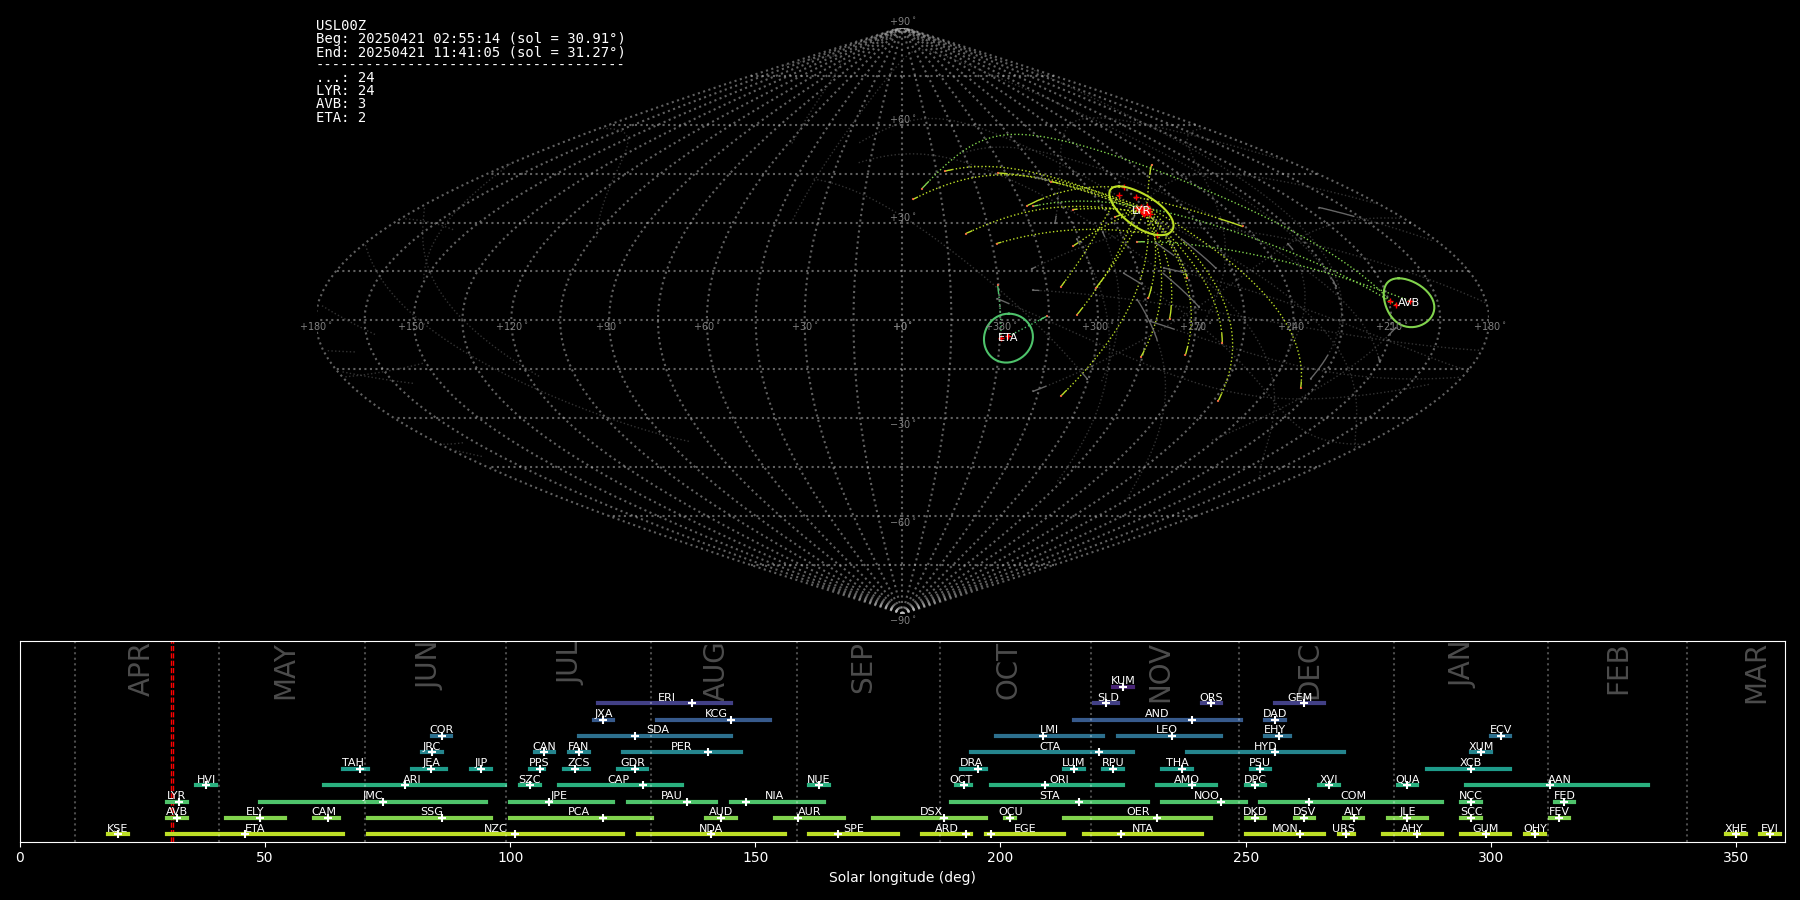1800x900 pixels.
Task: Click the AND shower bar in timeline
Action: coord(1157,720)
